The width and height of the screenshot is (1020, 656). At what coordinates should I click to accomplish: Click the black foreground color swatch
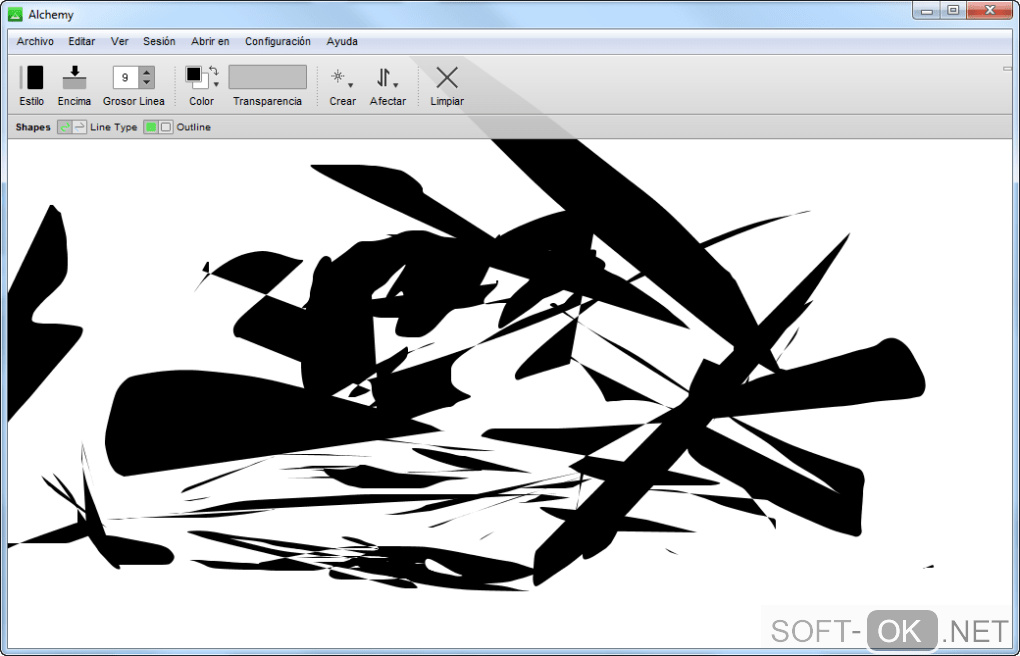click(x=193, y=74)
